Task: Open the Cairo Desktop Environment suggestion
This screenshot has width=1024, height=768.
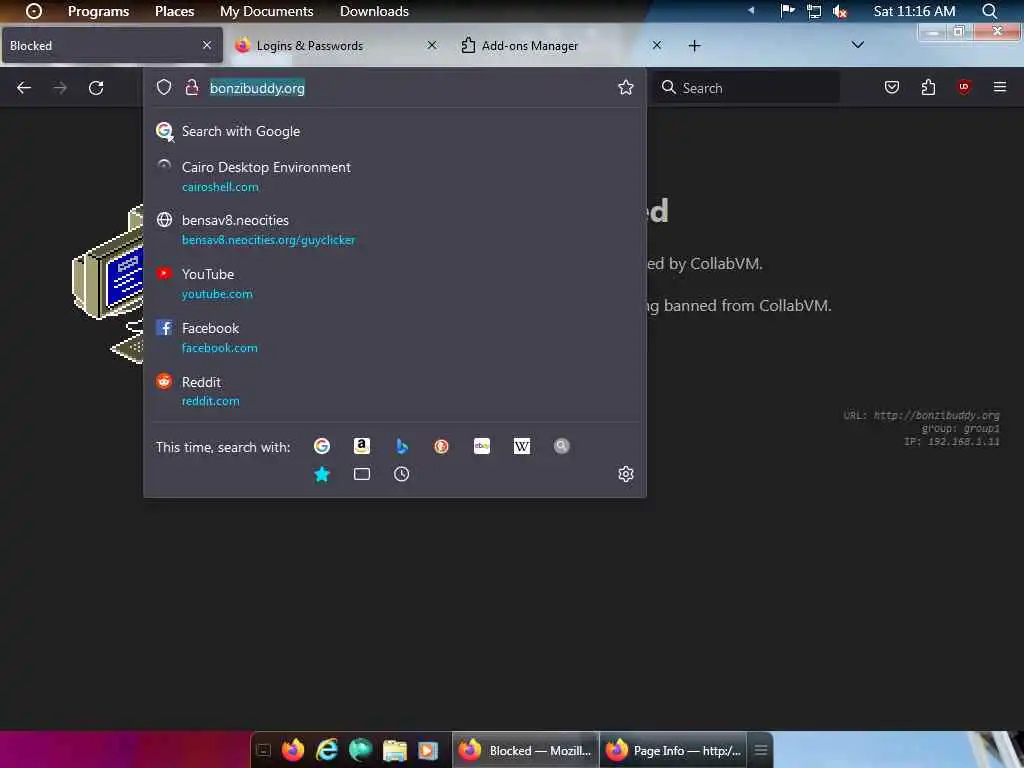Action: coord(394,176)
